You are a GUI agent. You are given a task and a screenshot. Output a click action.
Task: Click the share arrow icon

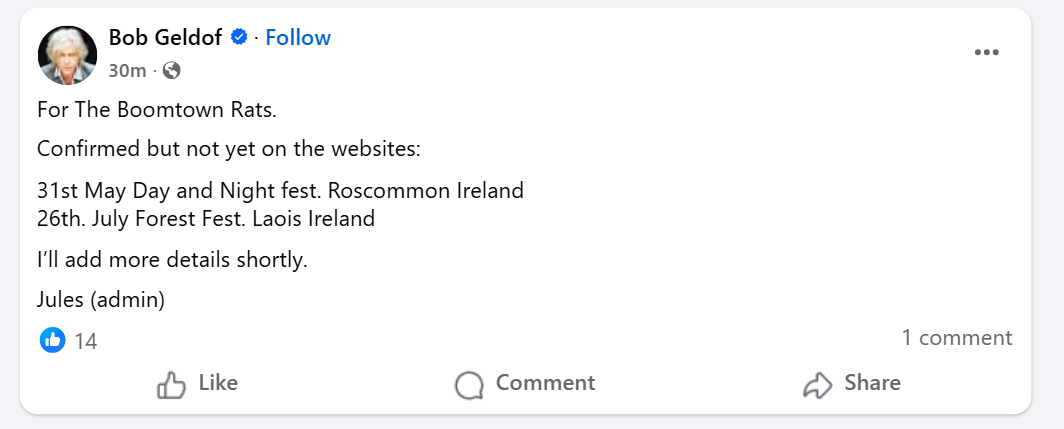coord(818,384)
